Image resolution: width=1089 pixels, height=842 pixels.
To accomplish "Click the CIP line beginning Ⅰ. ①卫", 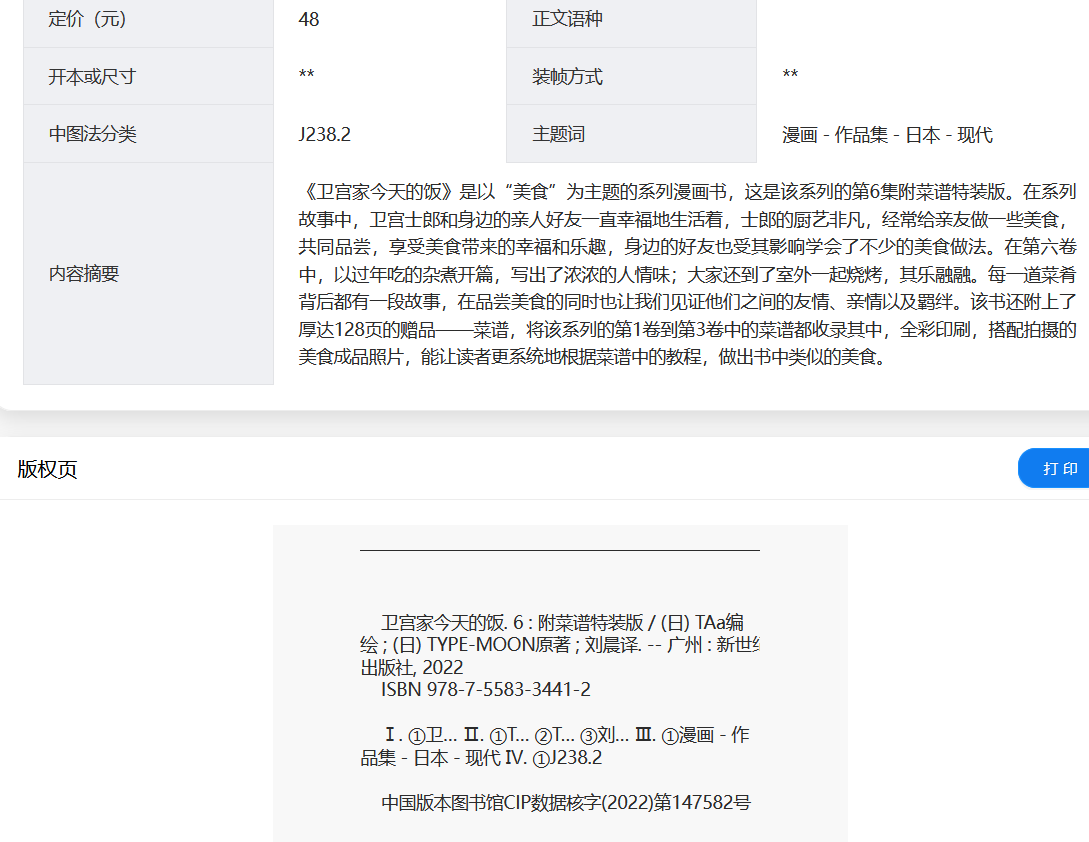I will tap(565, 736).
